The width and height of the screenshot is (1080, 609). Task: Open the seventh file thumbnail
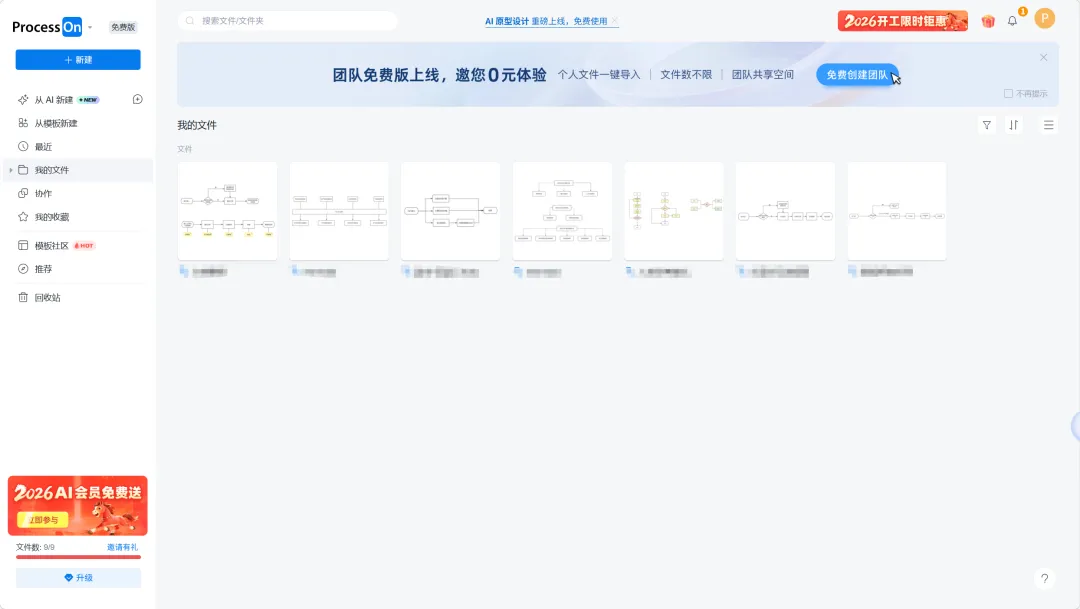897,211
